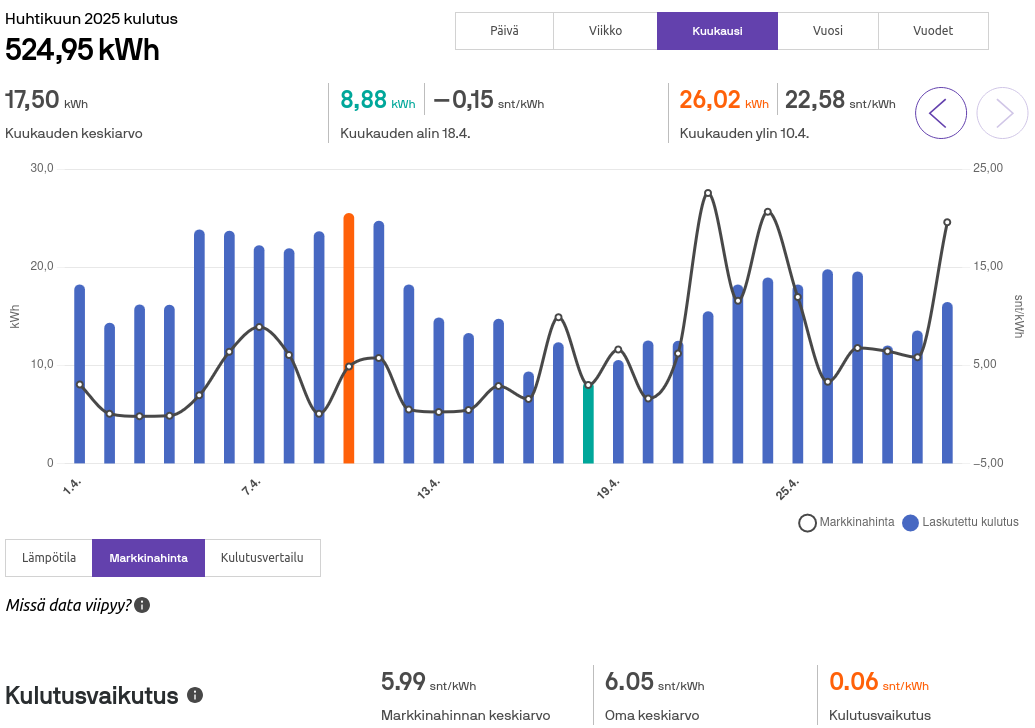Click the orange highest-consumption bar
This screenshot has height=728, width=1035.
[x=349, y=340]
